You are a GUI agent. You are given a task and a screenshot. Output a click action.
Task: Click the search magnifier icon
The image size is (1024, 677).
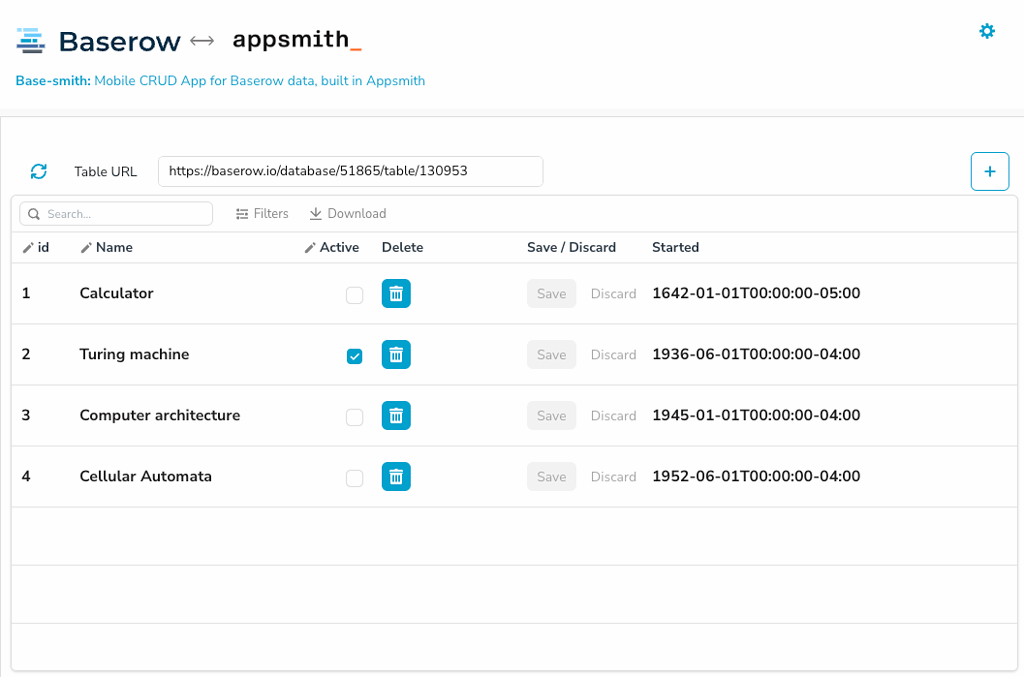(x=34, y=213)
